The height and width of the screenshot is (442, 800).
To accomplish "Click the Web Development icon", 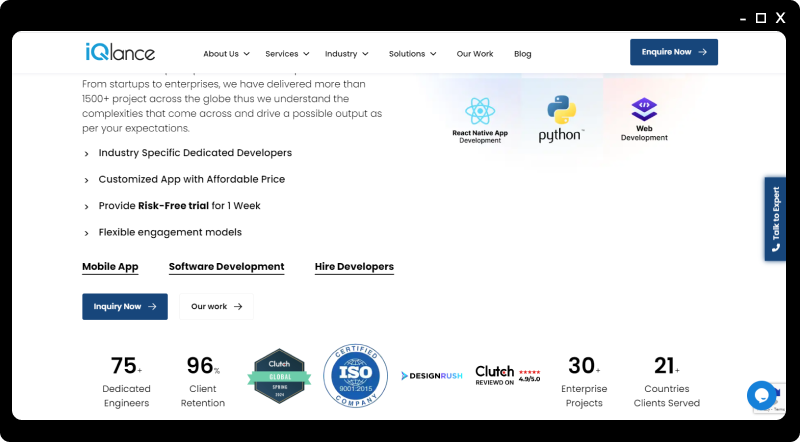I will tap(644, 119).
